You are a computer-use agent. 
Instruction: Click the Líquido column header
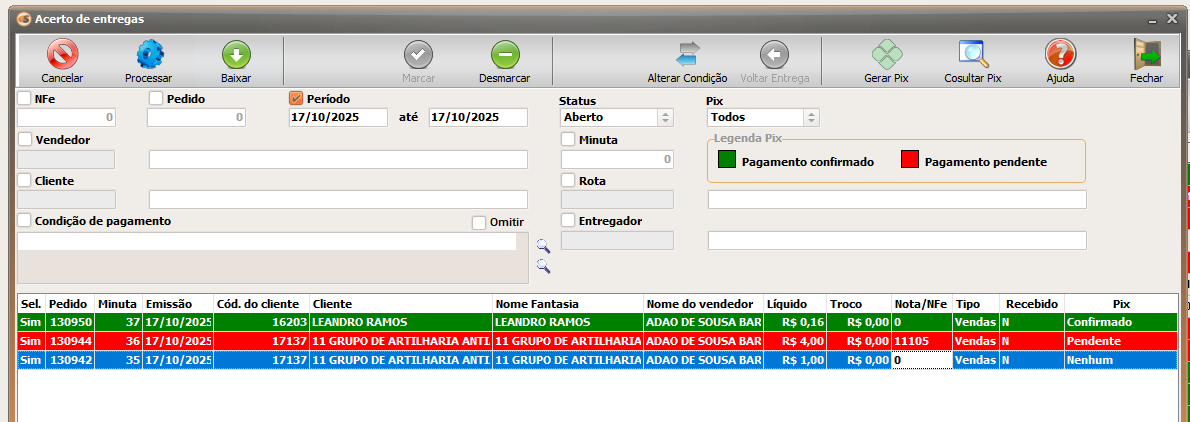(x=794, y=303)
